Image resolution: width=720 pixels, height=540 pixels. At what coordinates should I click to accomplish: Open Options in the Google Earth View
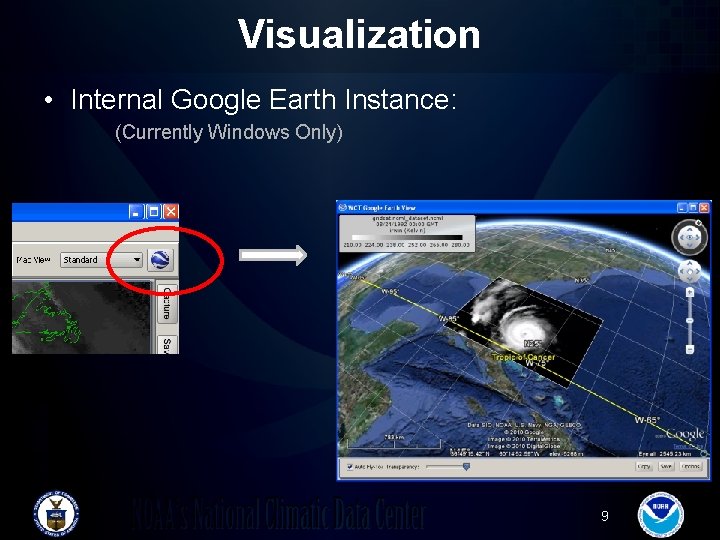pyautogui.click(x=691, y=467)
